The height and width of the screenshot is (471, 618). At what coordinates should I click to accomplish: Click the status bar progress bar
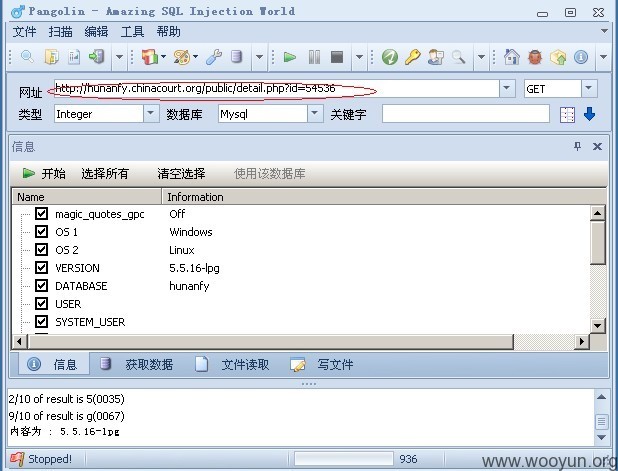click(x=344, y=459)
